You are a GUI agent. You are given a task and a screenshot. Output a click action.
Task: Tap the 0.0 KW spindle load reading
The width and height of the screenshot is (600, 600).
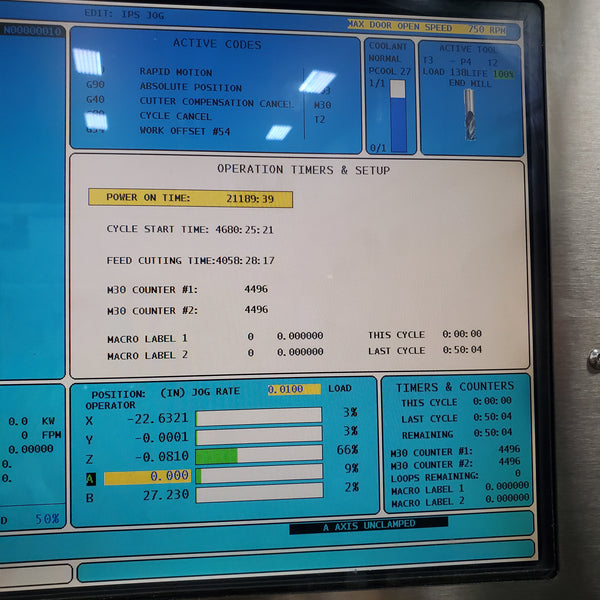(x=31, y=421)
